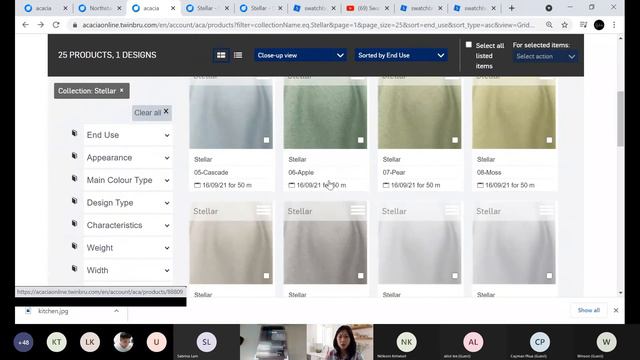
Task: Click the tag icon beside Design Type
Action: click(74, 201)
